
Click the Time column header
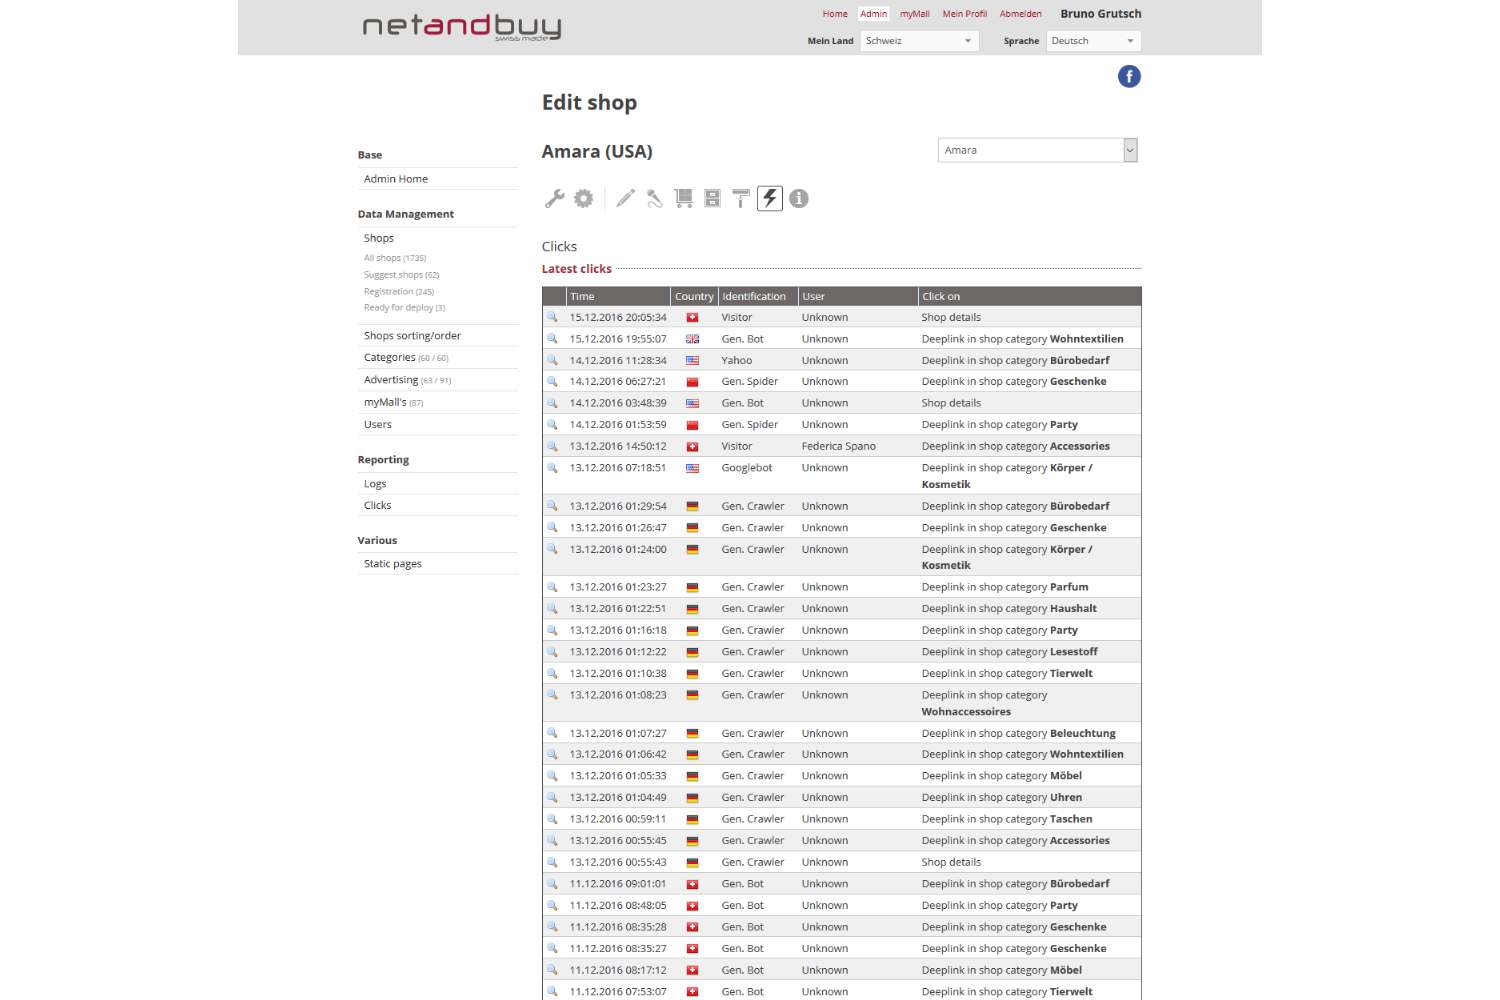(x=582, y=297)
